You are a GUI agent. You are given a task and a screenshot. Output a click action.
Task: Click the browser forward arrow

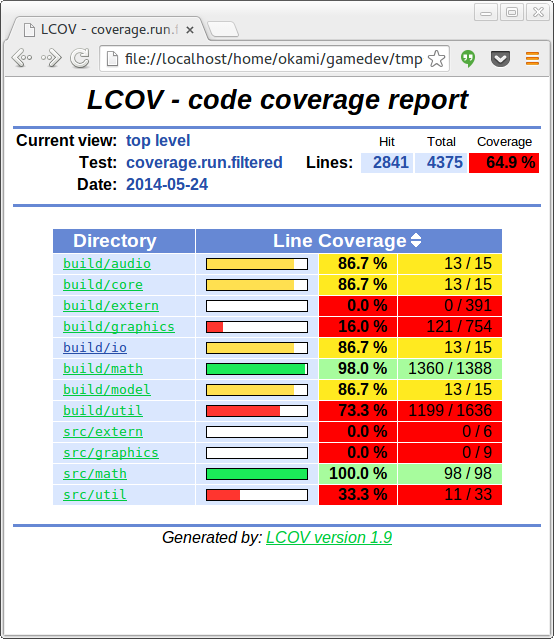click(x=51, y=58)
